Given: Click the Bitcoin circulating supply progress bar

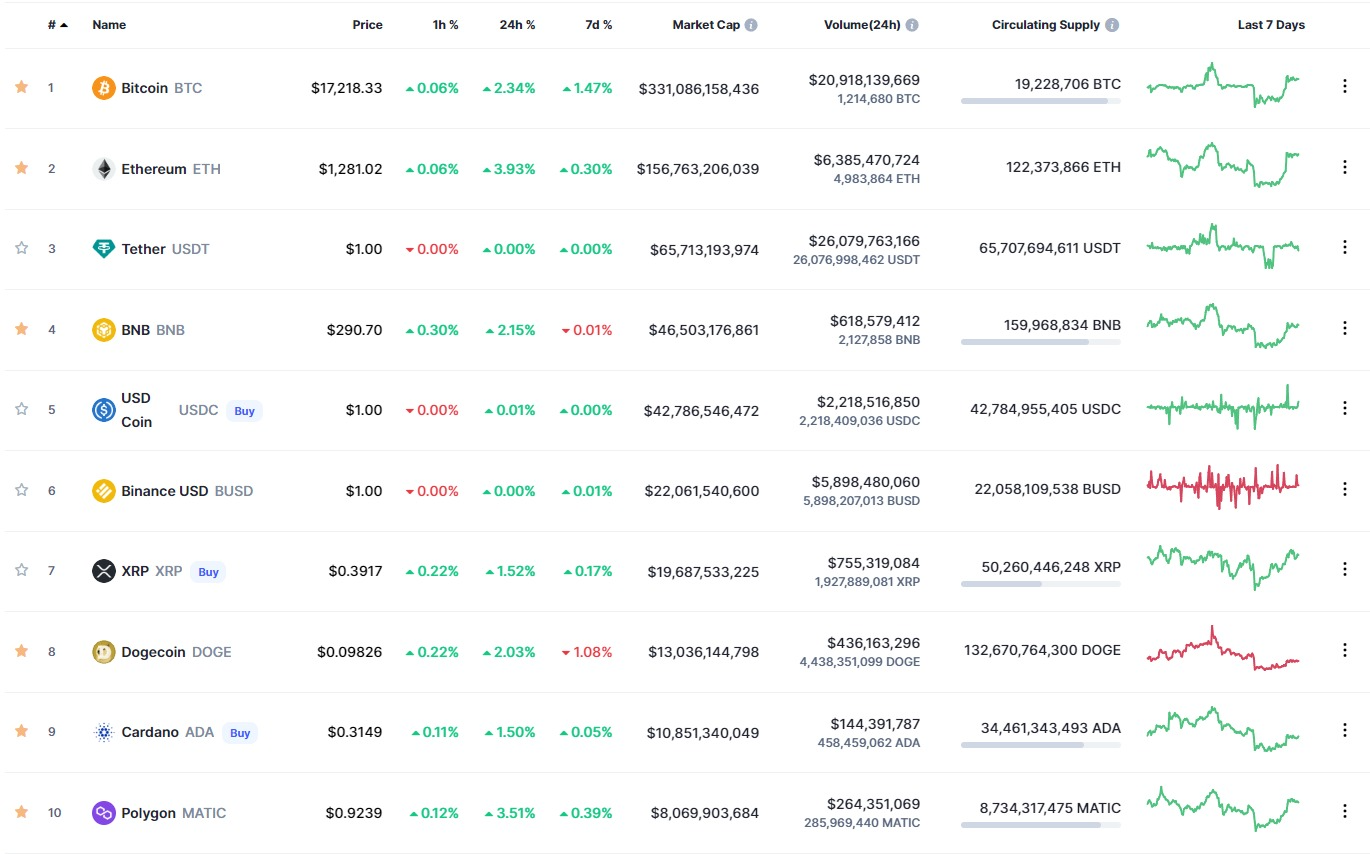Looking at the screenshot, I should pyautogui.click(x=1041, y=101).
